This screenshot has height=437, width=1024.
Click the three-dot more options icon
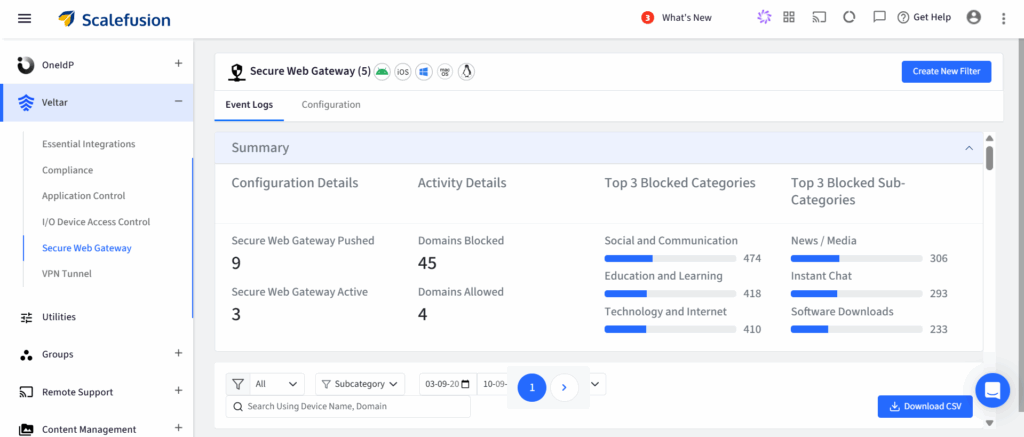tap(1003, 18)
